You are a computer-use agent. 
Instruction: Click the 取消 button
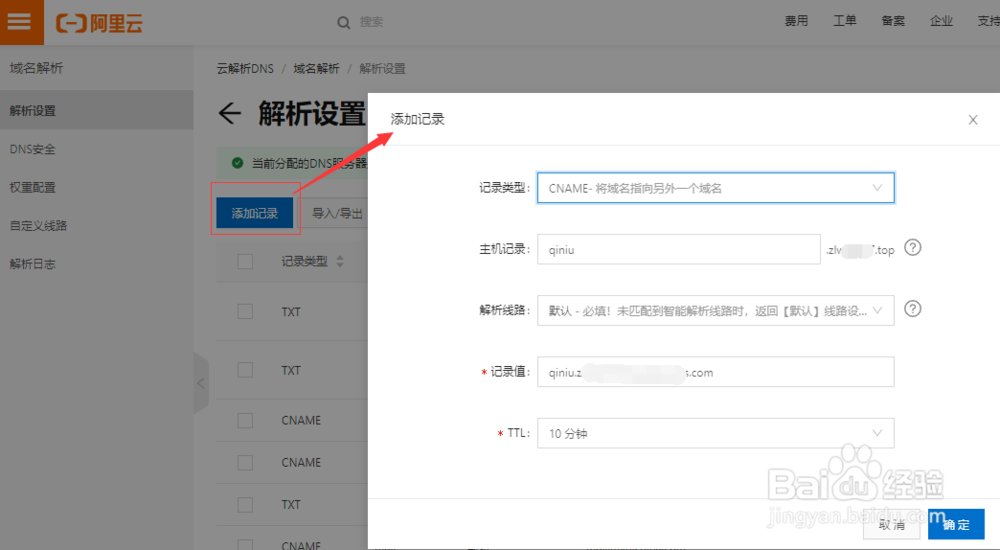point(892,524)
